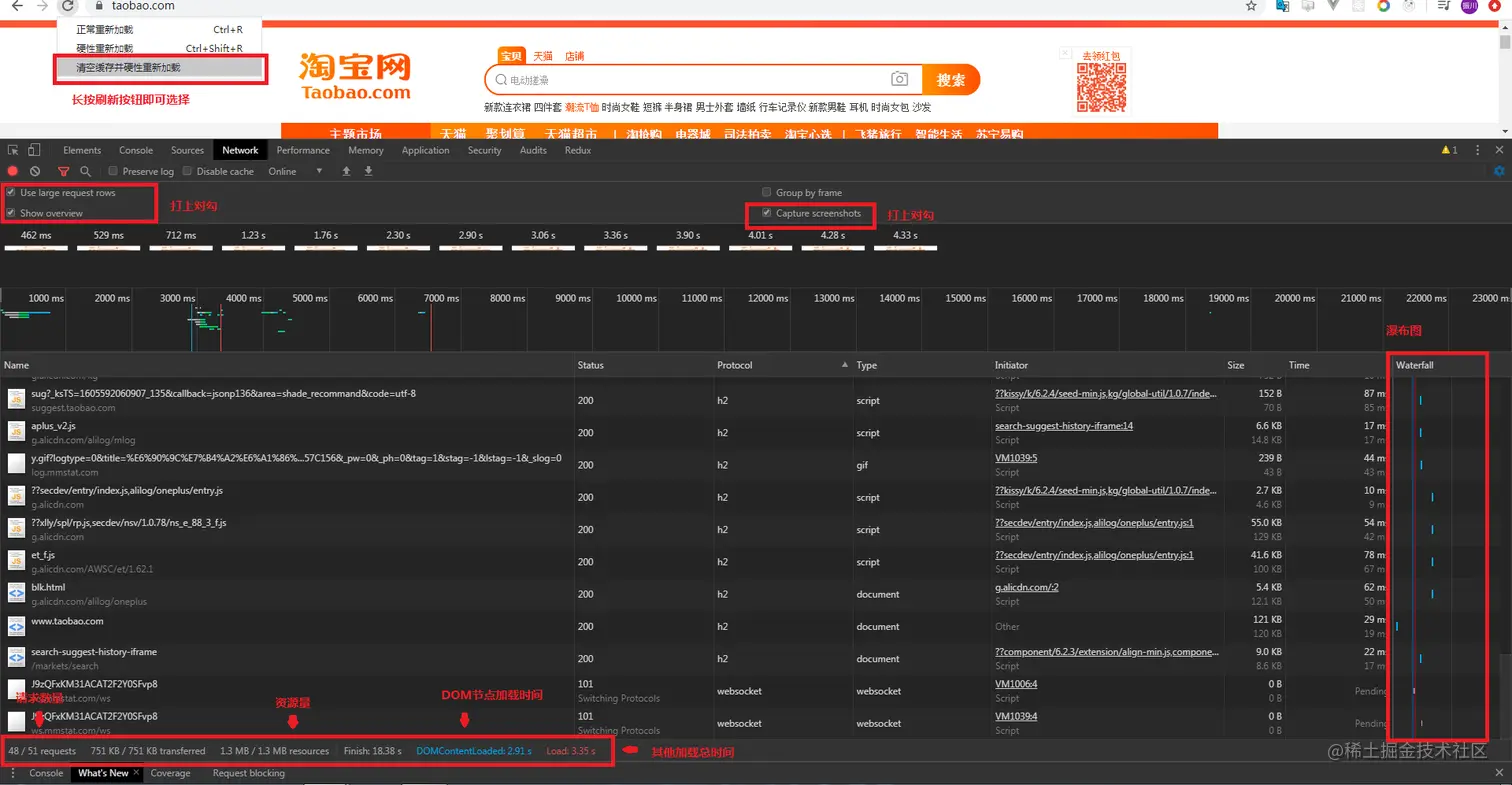
Task: Switch to the Console tab in DevTools
Action: (x=136, y=150)
